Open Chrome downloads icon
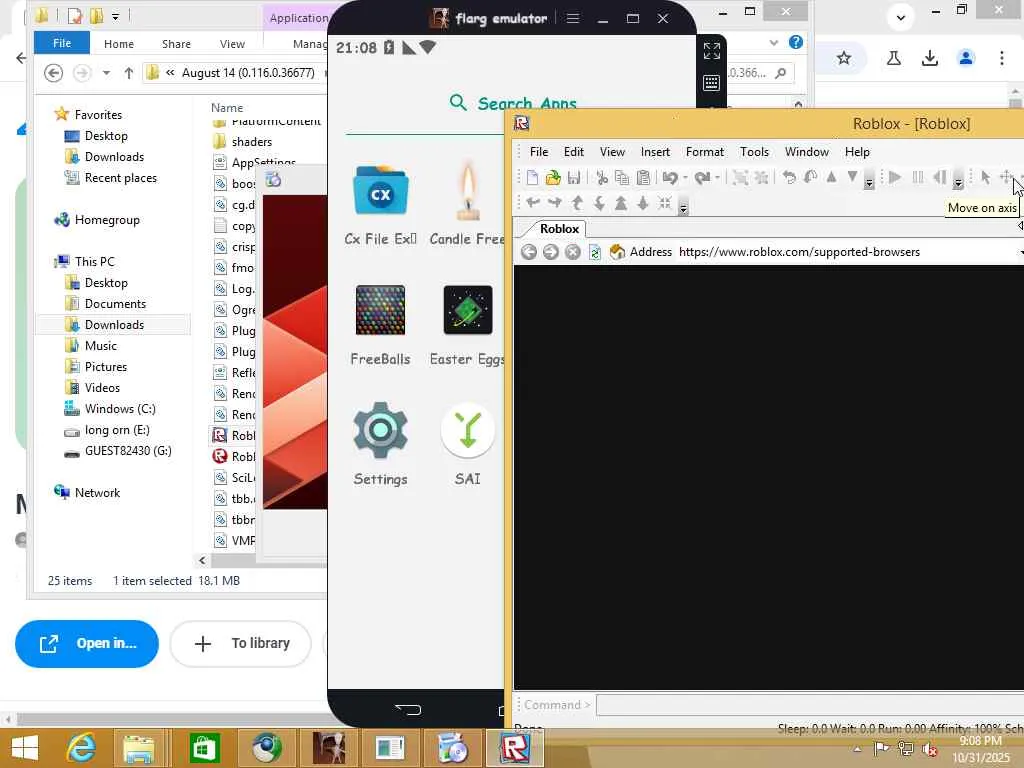 (930, 58)
